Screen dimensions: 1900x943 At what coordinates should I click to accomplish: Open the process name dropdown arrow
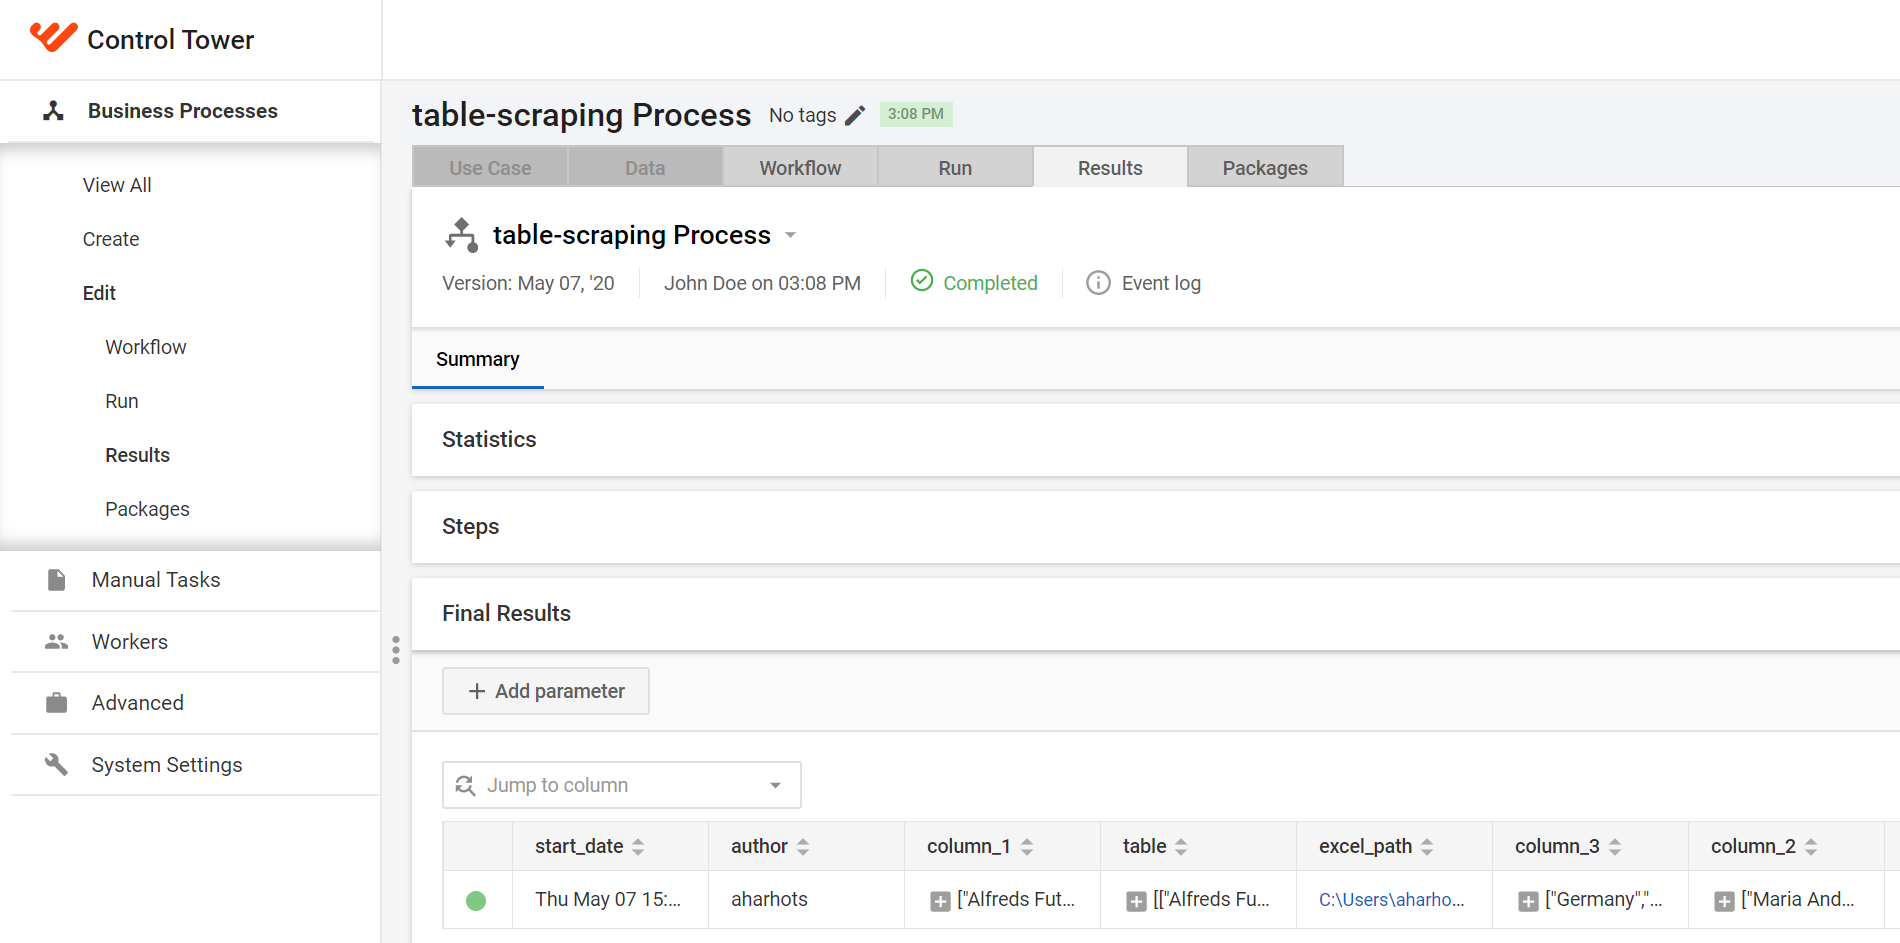point(790,235)
